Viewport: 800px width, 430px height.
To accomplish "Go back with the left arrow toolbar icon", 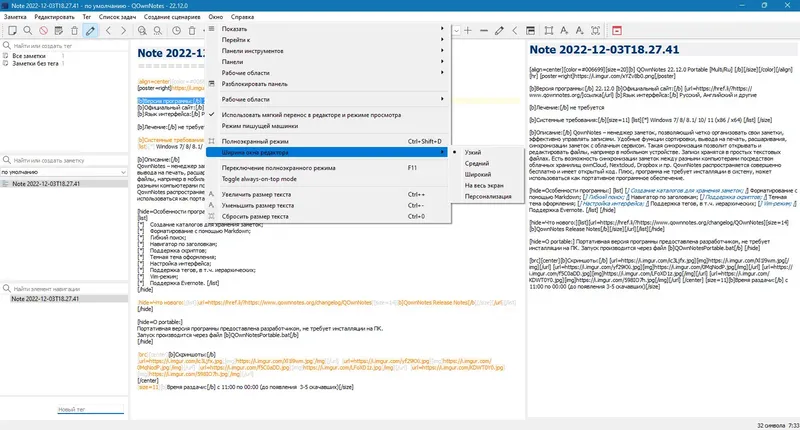I will pyautogui.click(x=108, y=31).
